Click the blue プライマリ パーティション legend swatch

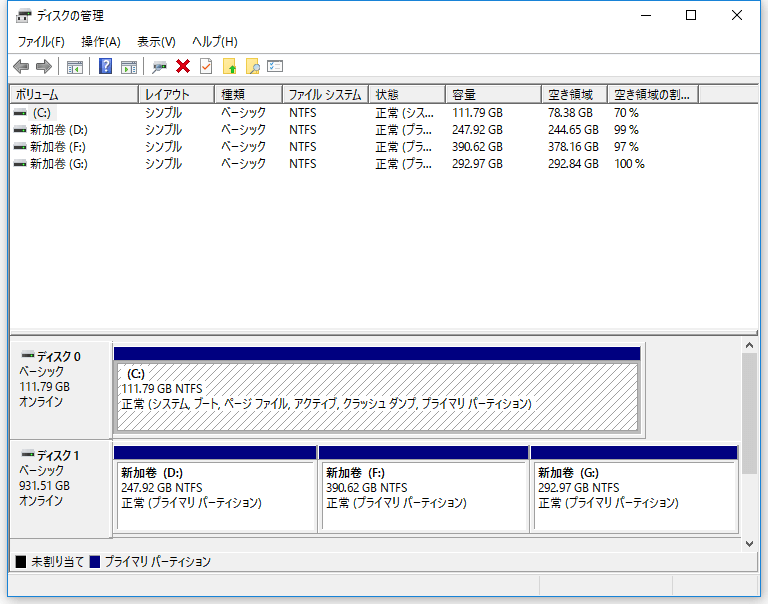coord(95,561)
